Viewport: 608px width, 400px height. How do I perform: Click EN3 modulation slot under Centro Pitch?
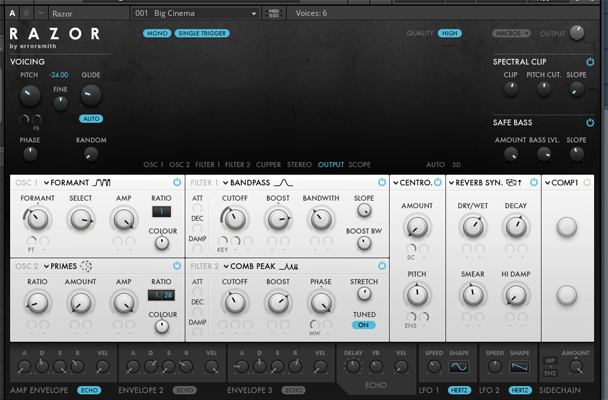click(411, 317)
